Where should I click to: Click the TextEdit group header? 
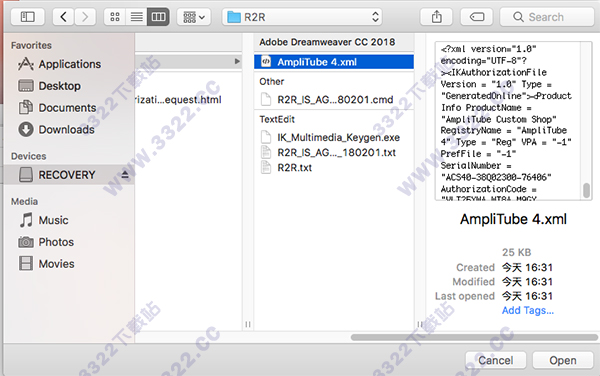coord(277,119)
